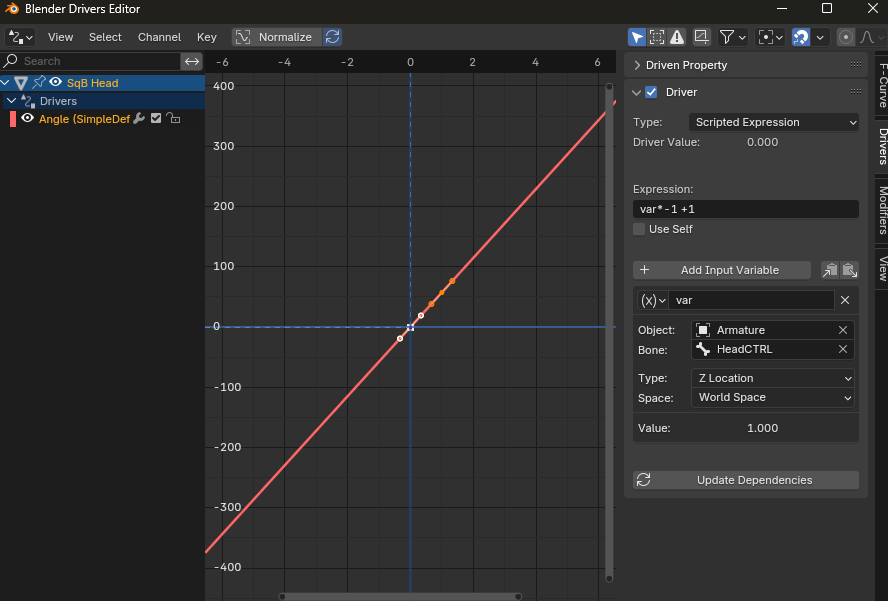Open the Channel menu
Screen dimensions: 888x601
159,37
